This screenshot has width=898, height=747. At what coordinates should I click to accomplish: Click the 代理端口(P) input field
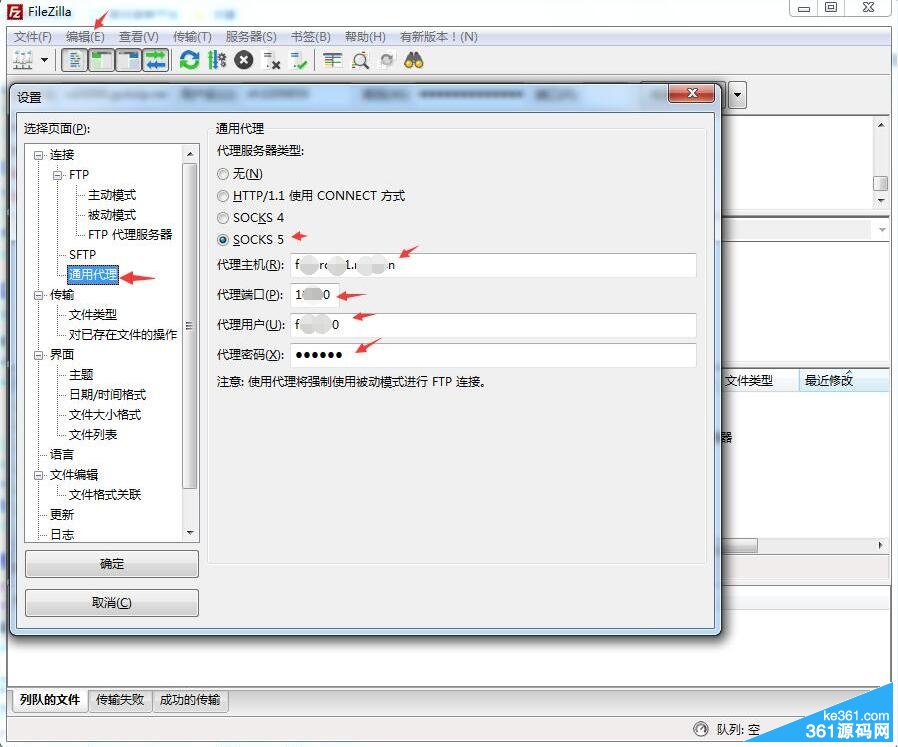pyautogui.click(x=314, y=295)
